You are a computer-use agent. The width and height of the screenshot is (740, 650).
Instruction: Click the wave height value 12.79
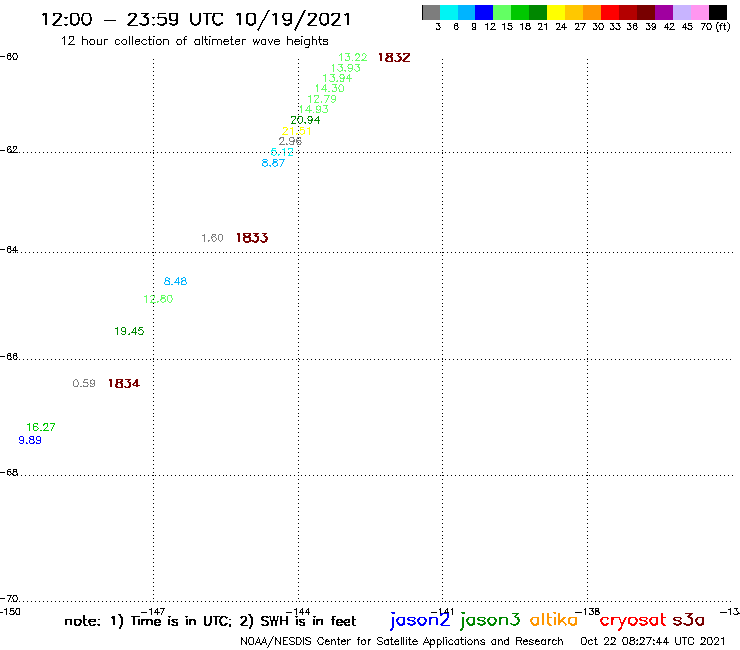pos(322,99)
